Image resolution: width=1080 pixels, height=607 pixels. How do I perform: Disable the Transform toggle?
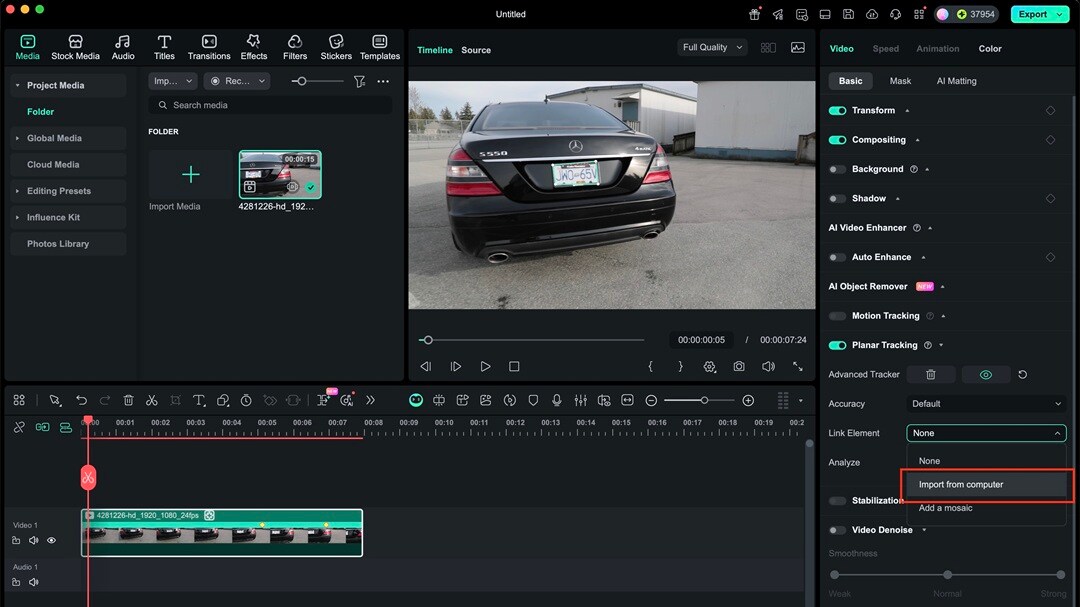[x=837, y=110]
